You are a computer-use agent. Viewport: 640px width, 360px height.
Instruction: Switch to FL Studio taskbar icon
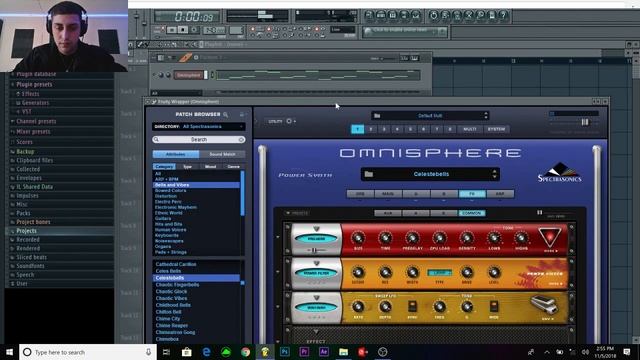click(265, 352)
